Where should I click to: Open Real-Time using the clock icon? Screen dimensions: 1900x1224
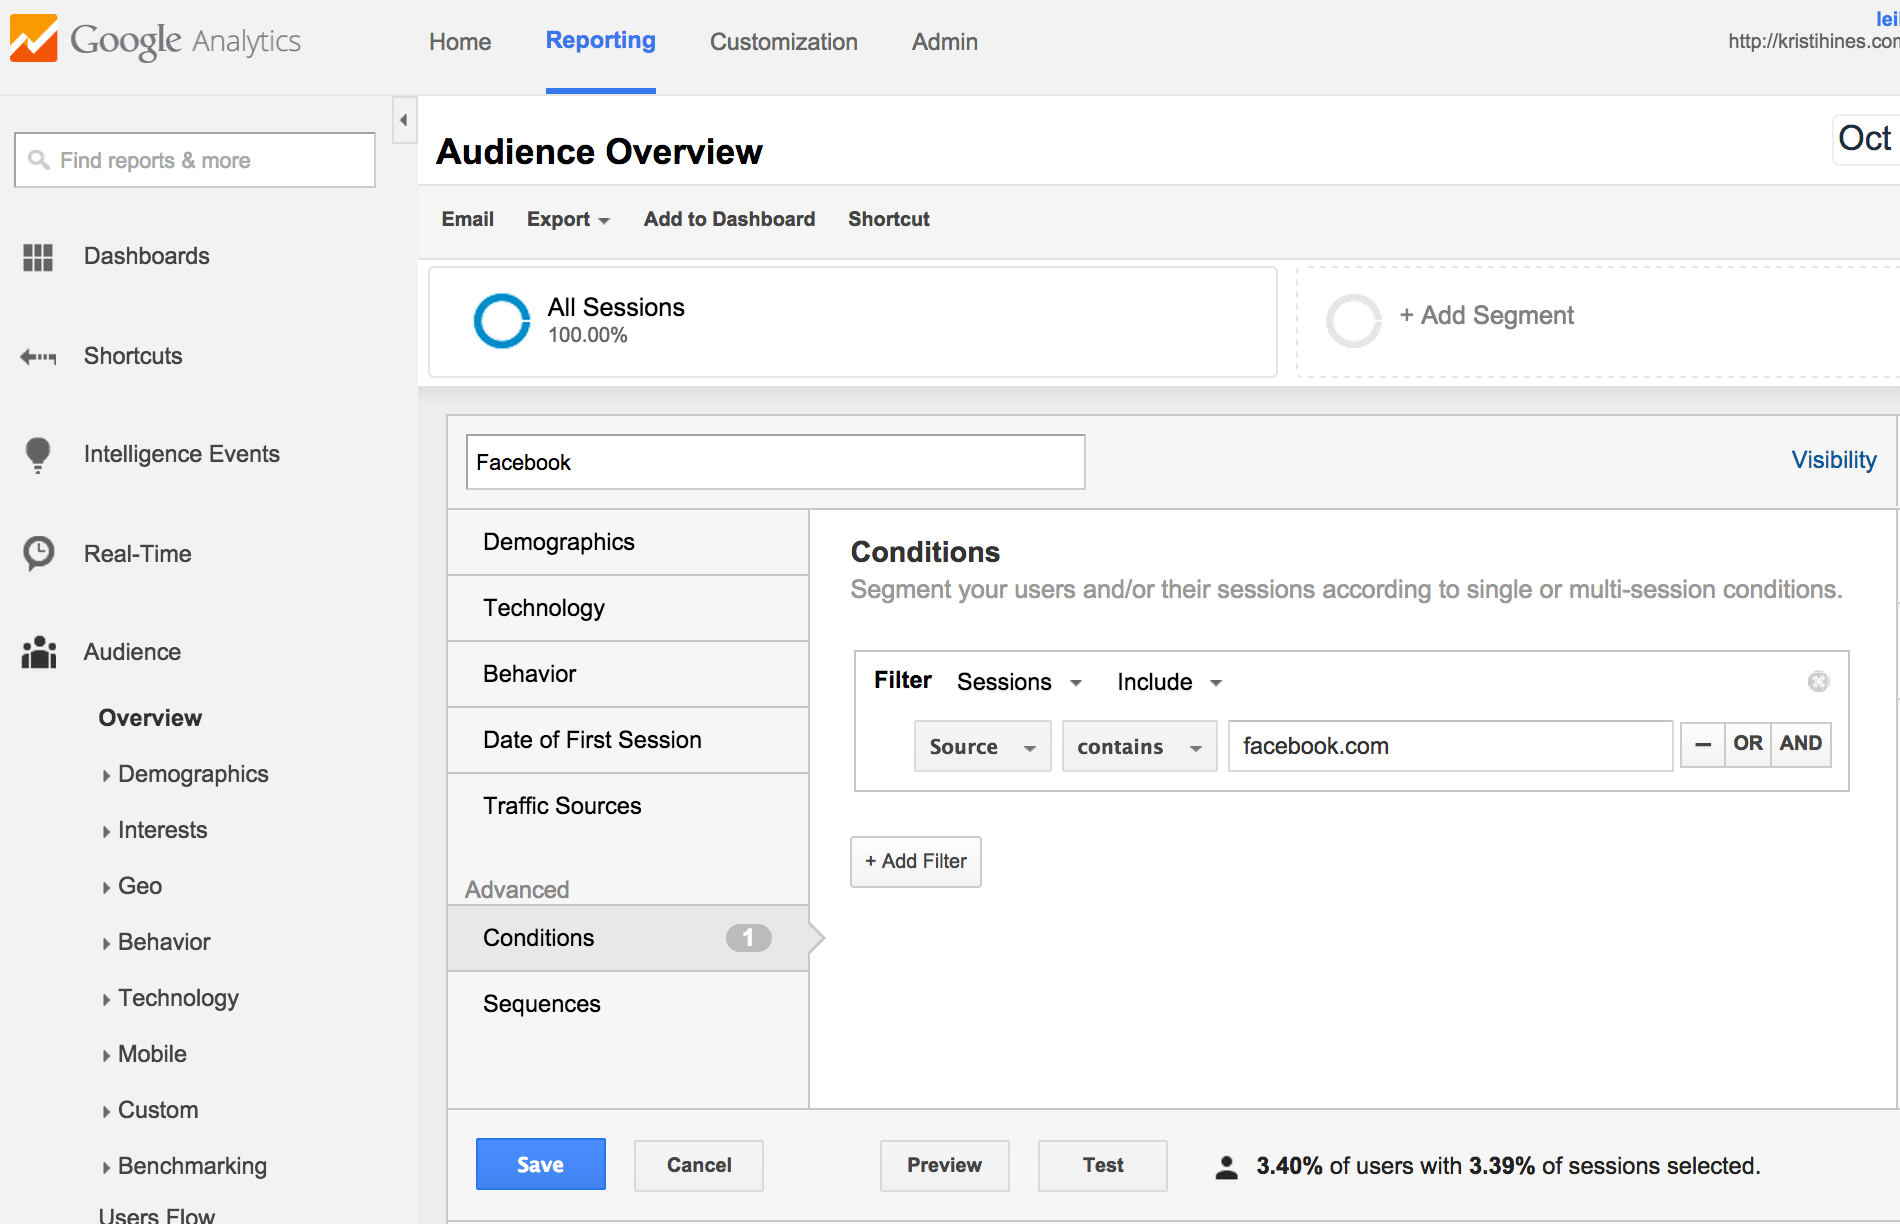(x=38, y=553)
